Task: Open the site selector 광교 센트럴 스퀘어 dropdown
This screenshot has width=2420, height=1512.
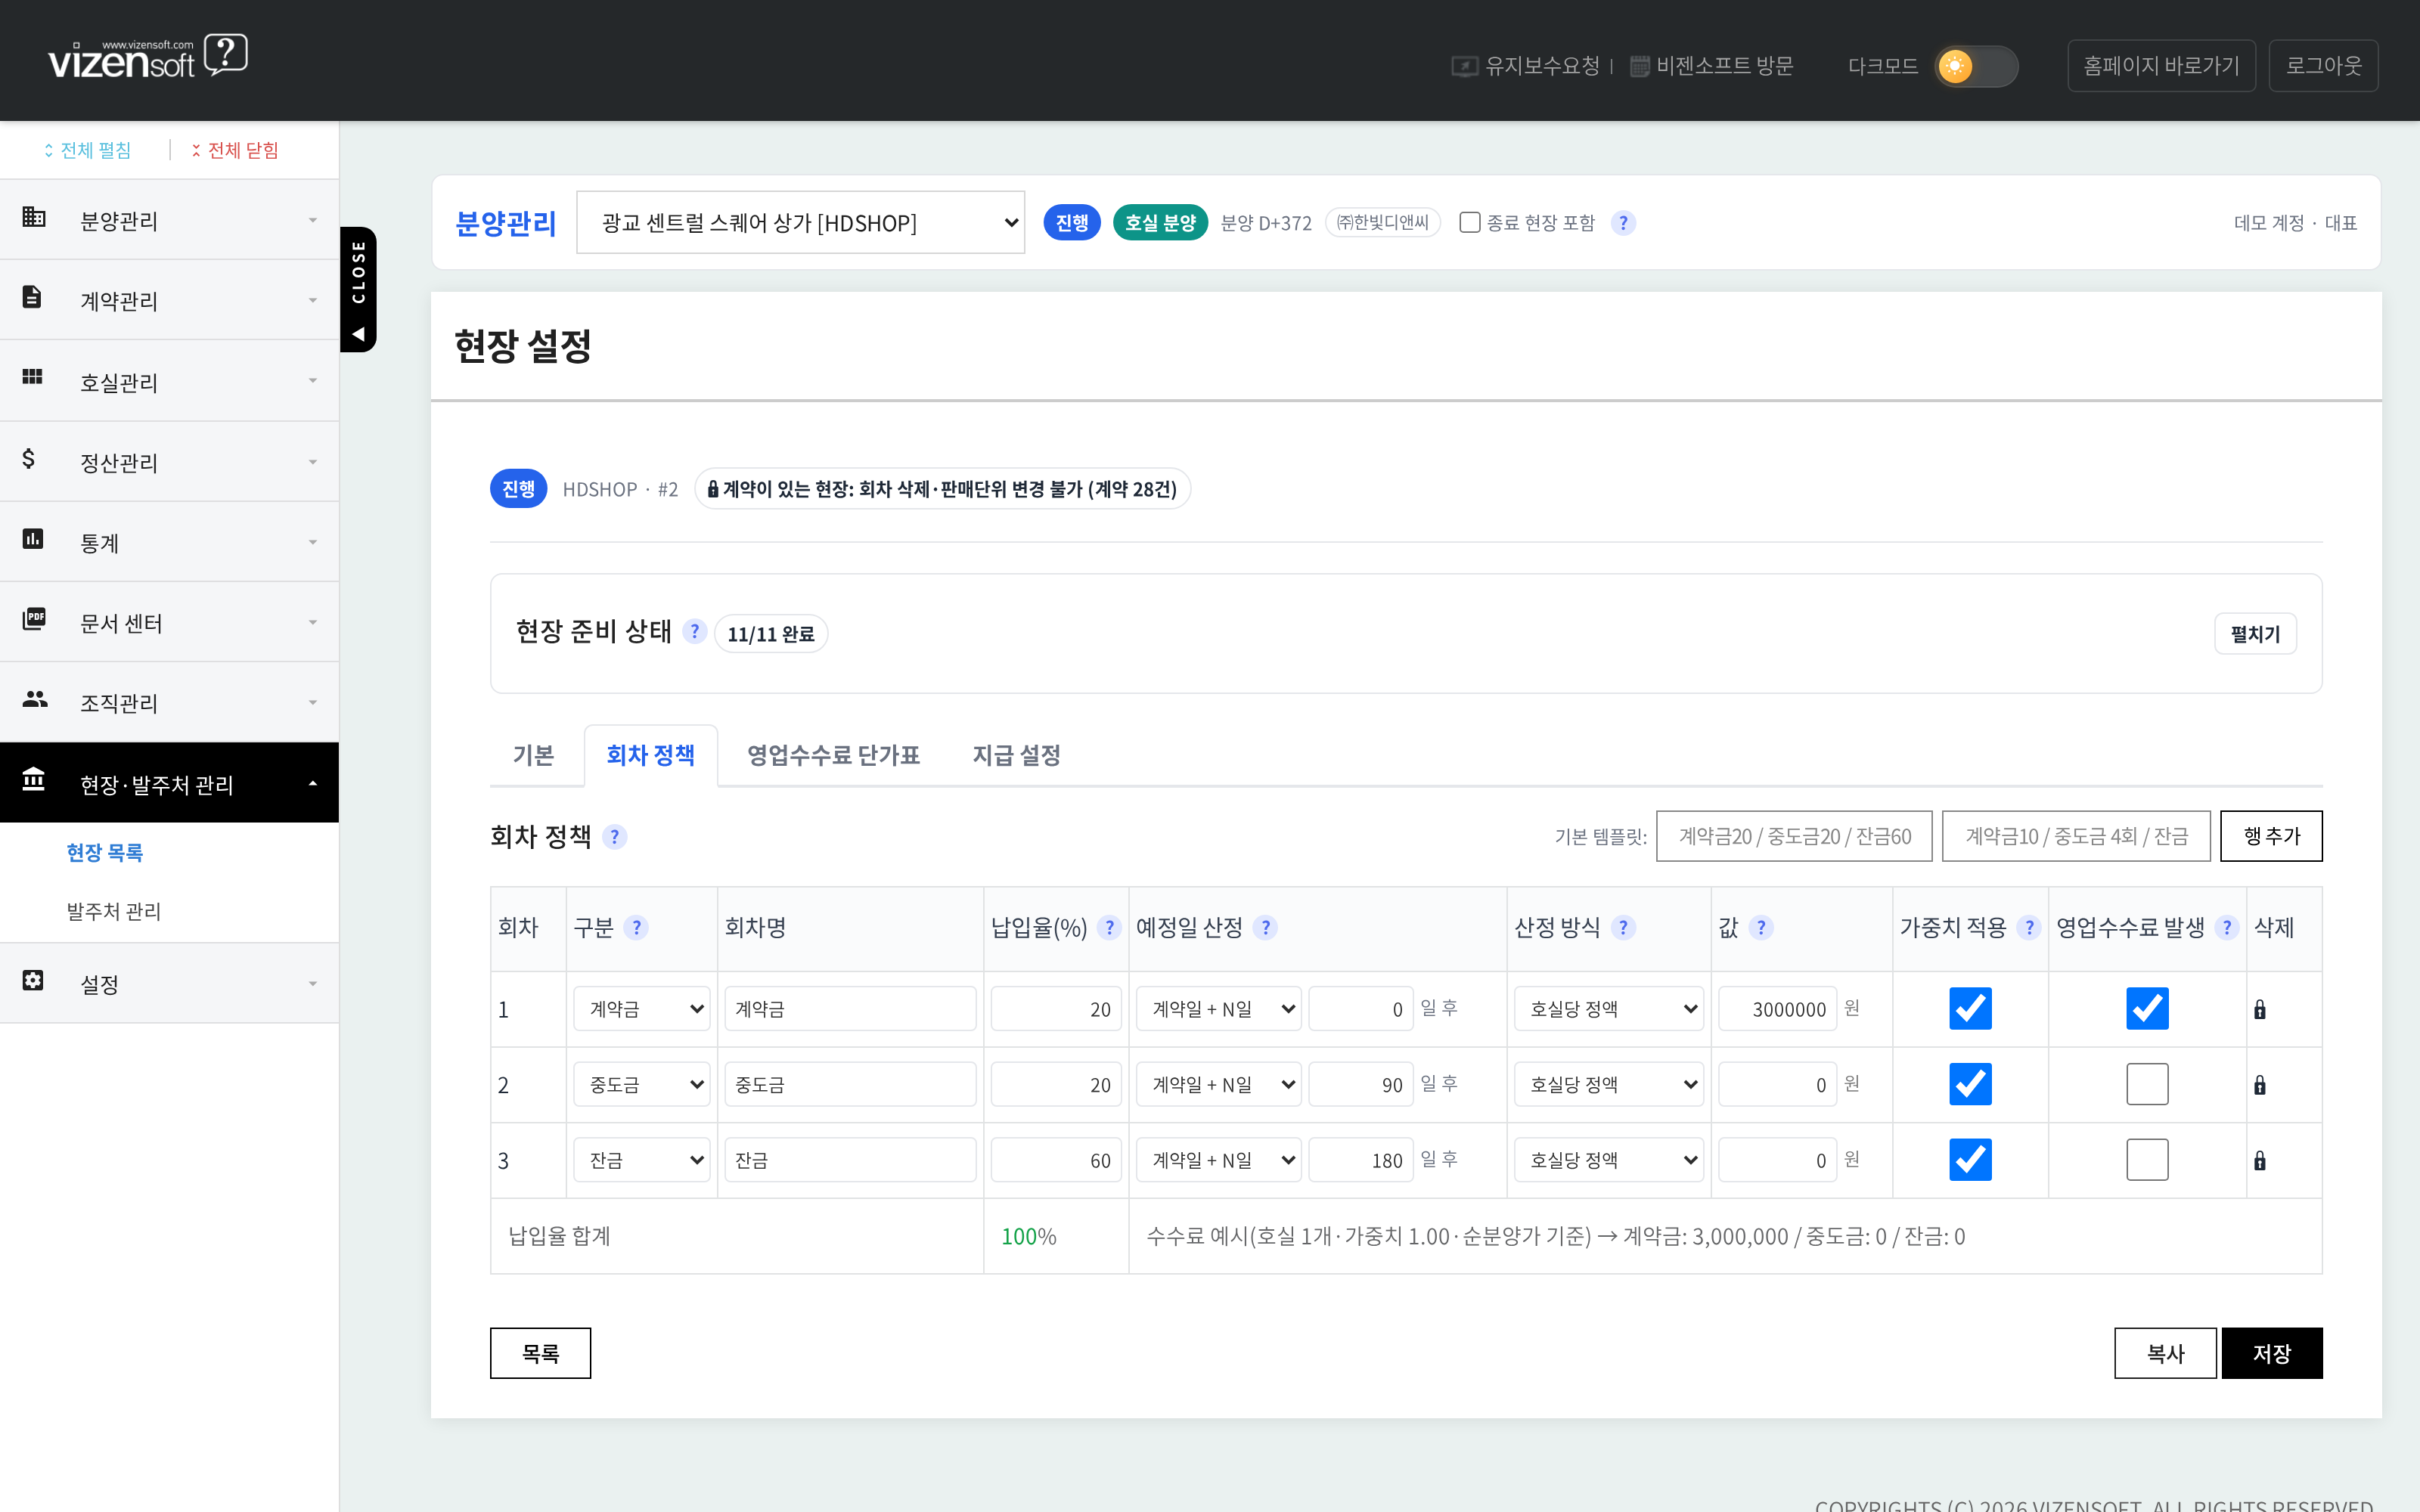Action: coord(800,222)
